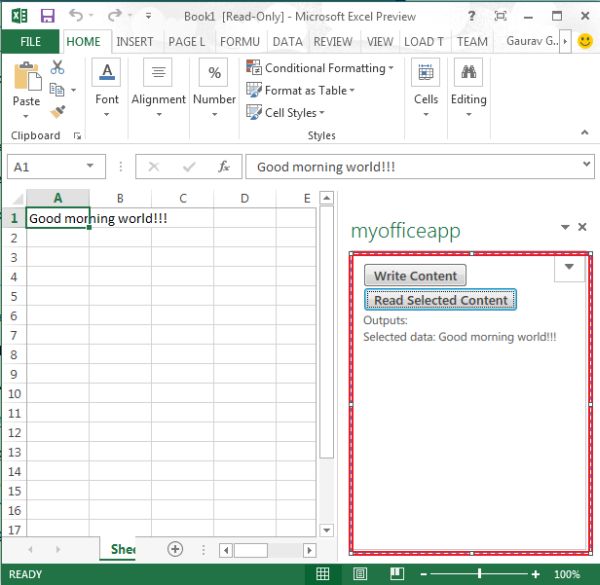Open the FORMU tab

[x=240, y=41]
